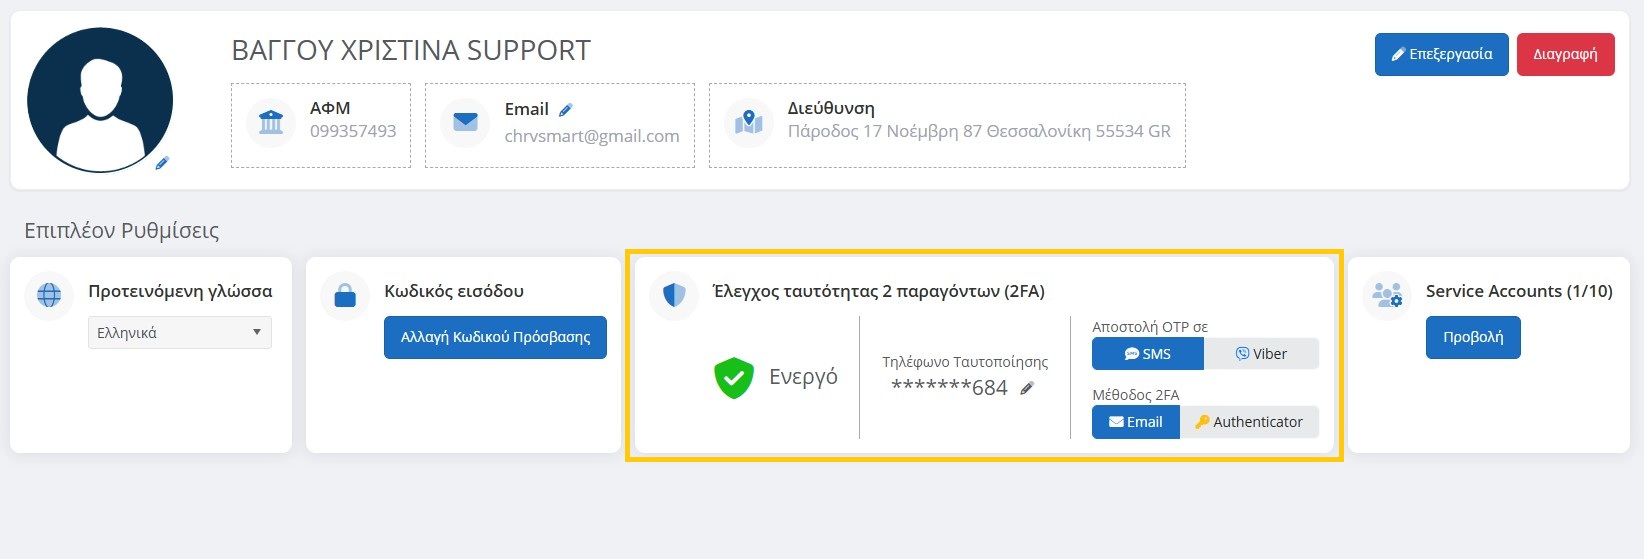Image resolution: width=1644 pixels, height=559 pixels.
Task: Click the ΑΦ�M bank building icon
Action: [271, 122]
